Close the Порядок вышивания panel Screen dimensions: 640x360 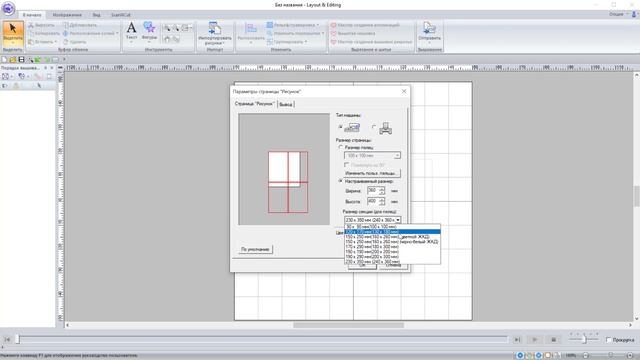(x=52, y=68)
